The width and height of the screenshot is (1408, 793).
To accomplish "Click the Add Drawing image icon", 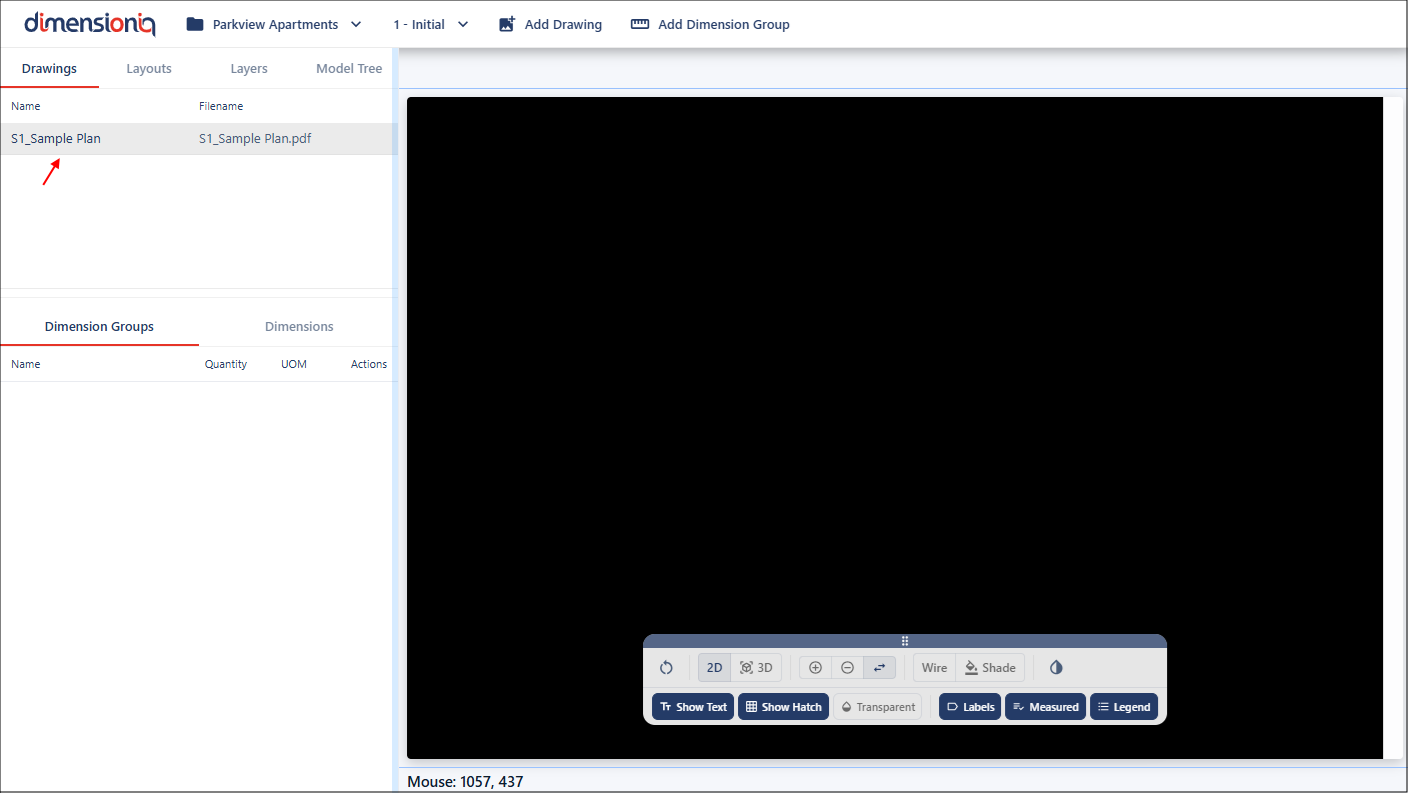I will click(x=507, y=24).
